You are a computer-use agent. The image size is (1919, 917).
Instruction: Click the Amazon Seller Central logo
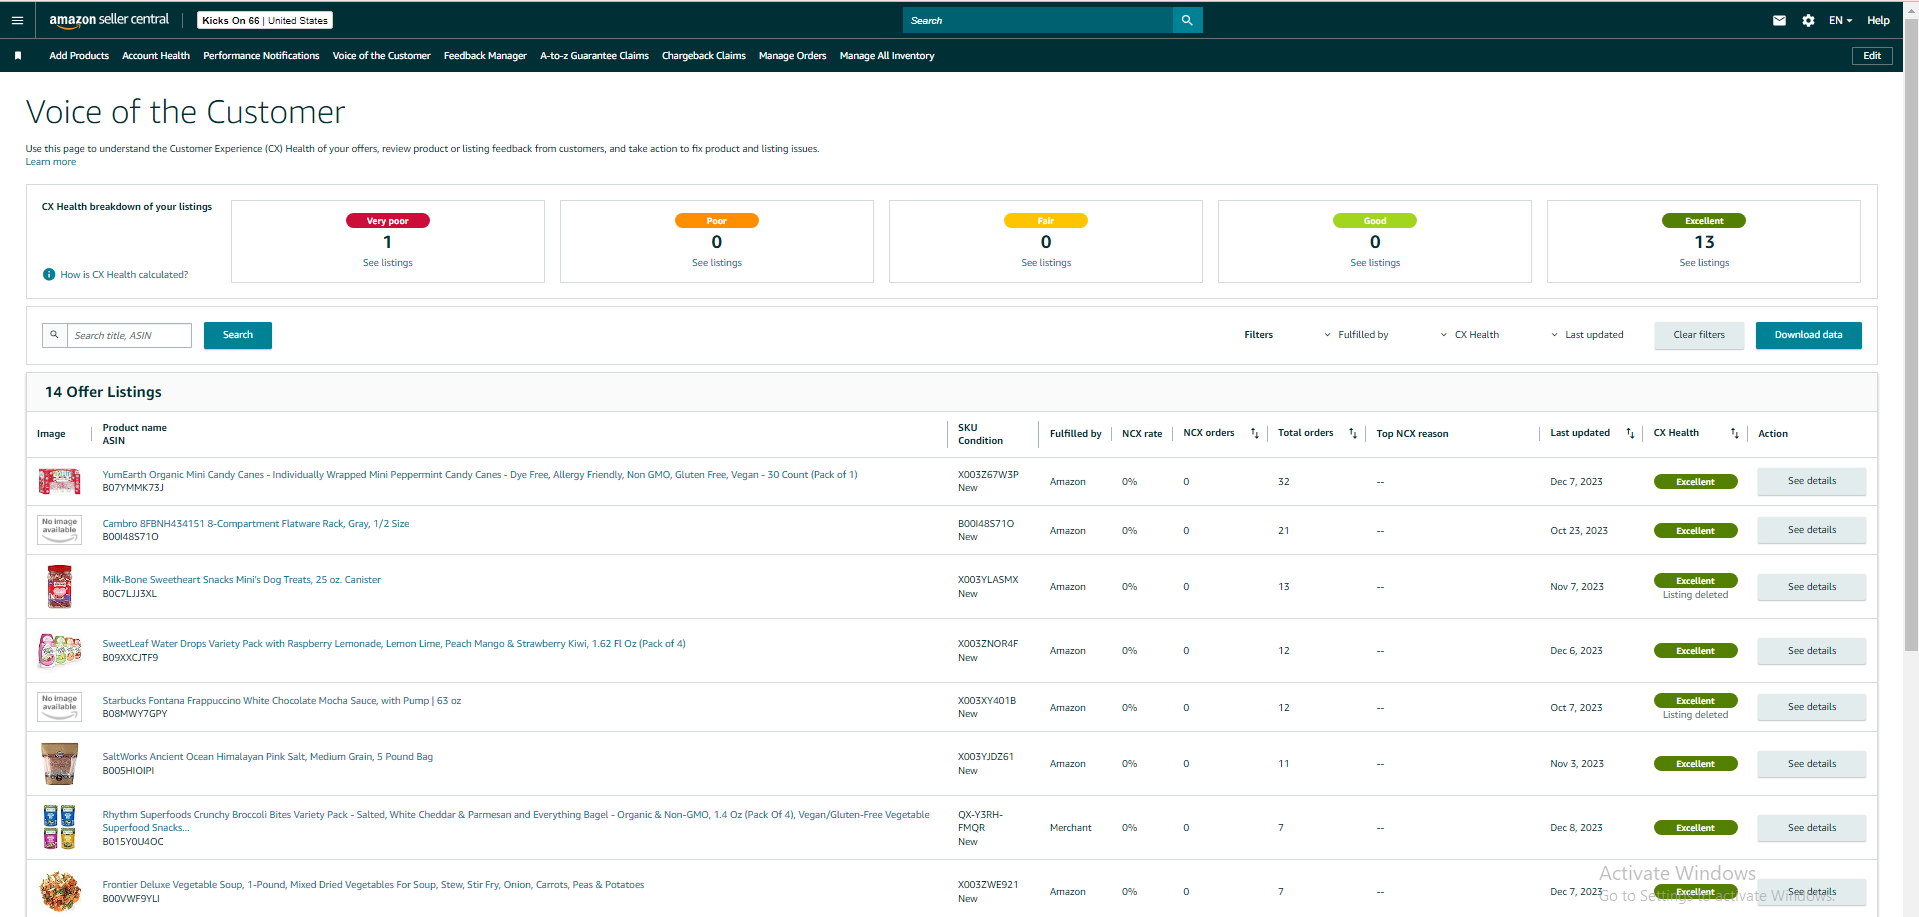pyautogui.click(x=109, y=20)
